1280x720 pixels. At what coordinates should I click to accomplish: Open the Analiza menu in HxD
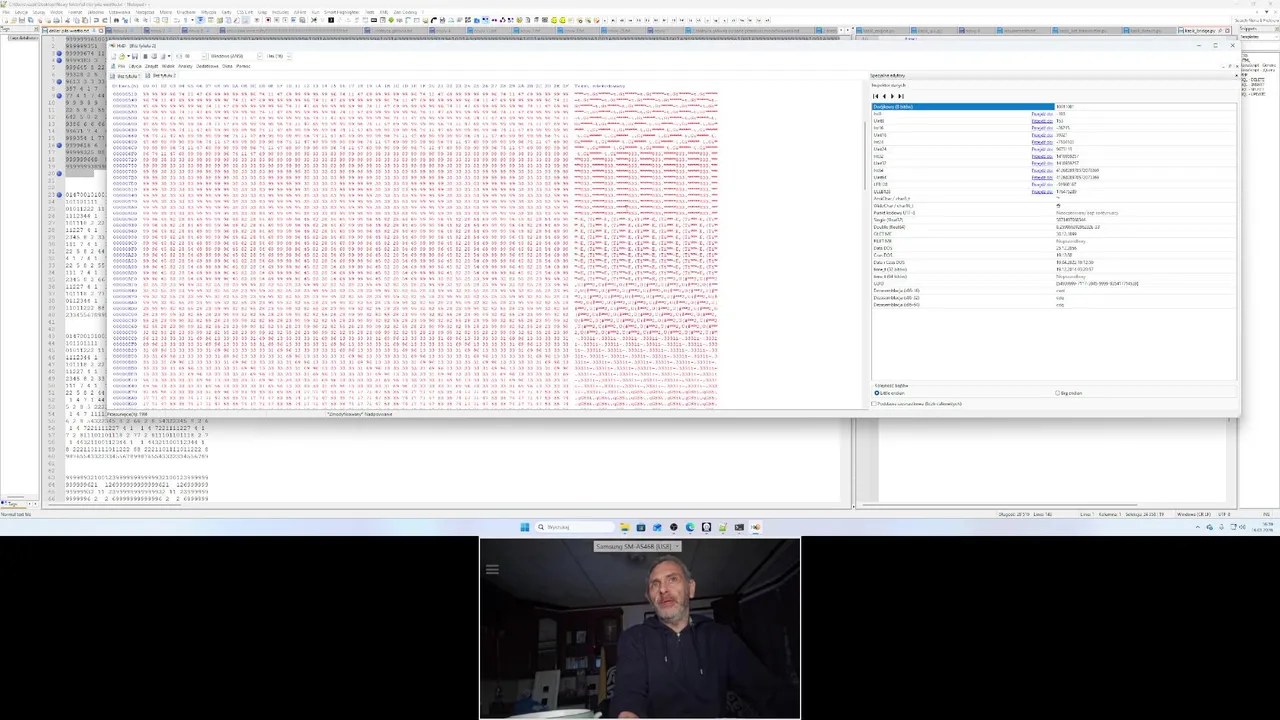click(185, 66)
